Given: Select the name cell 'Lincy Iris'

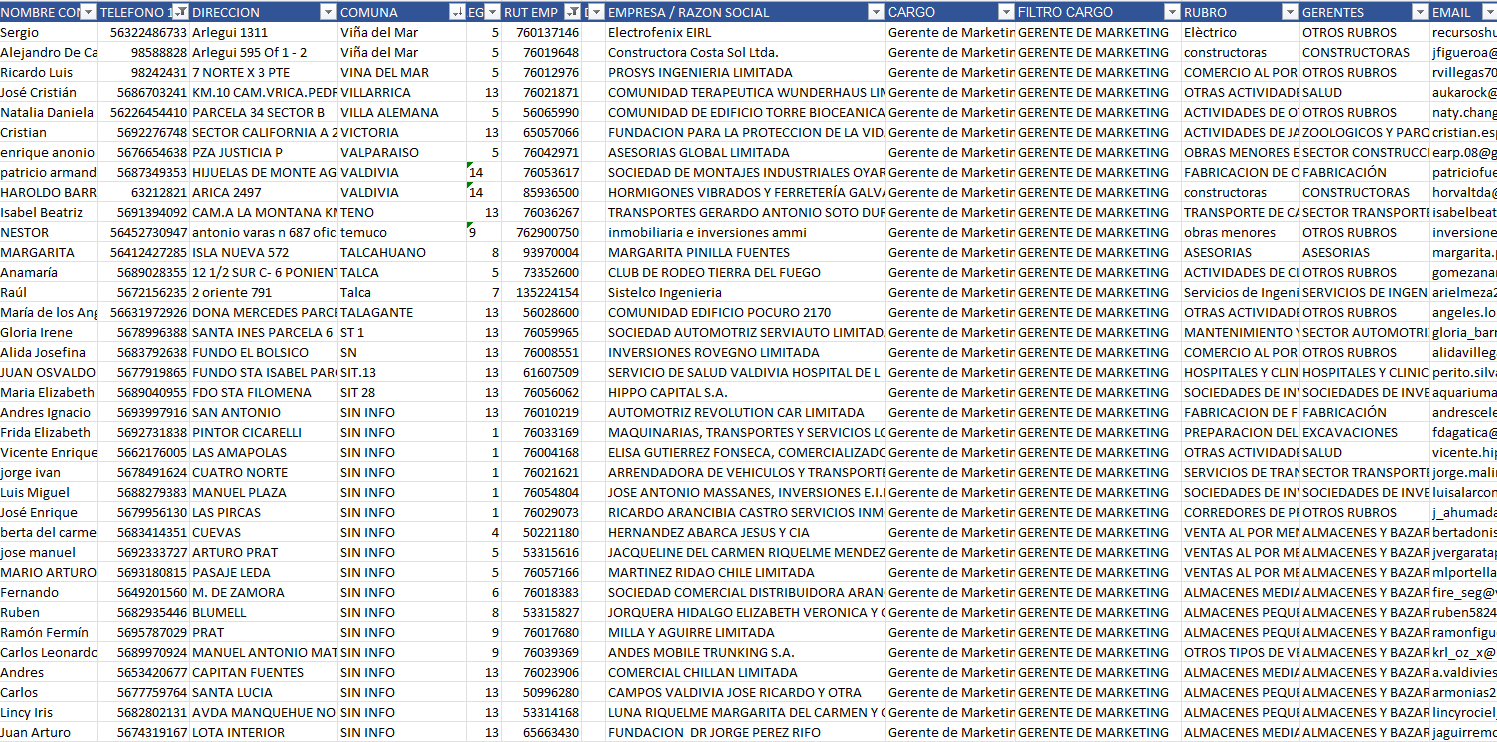Looking at the screenshot, I should tap(49, 712).
